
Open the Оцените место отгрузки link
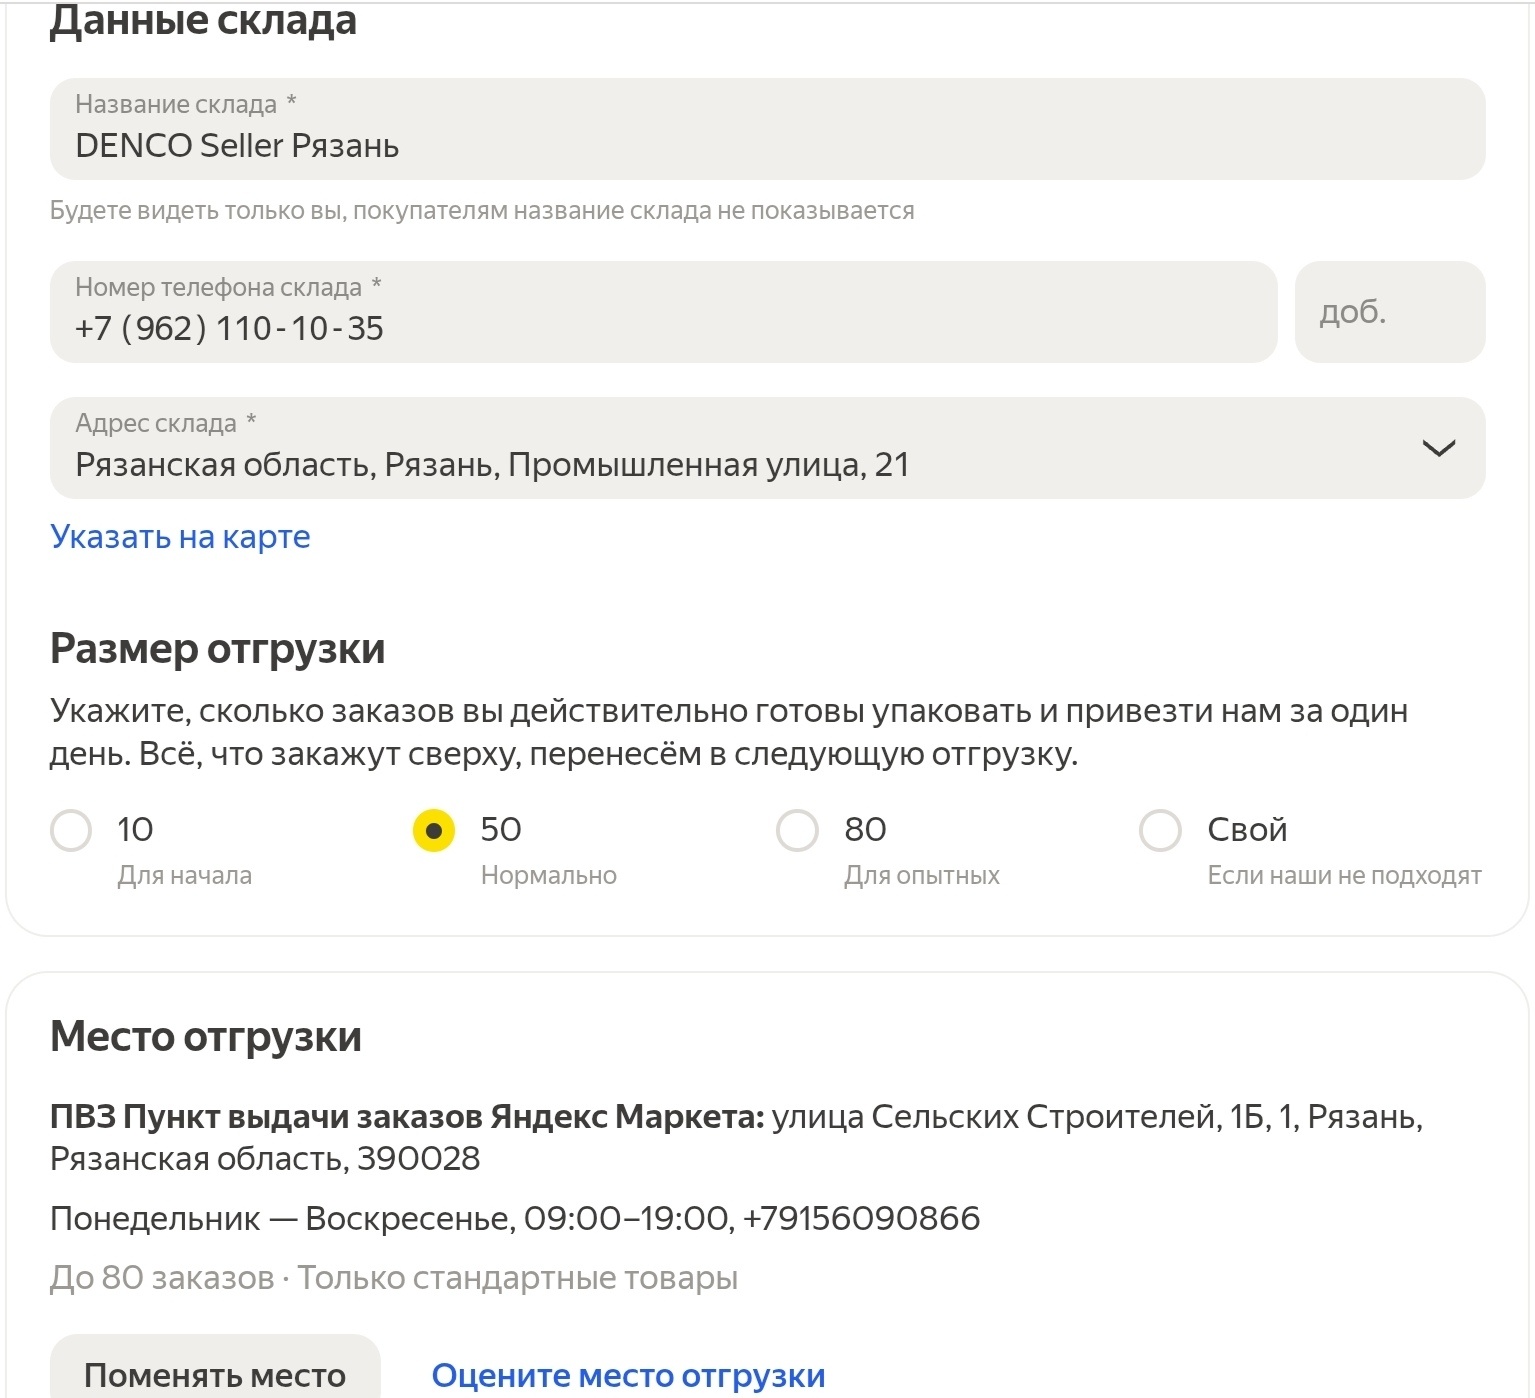(x=628, y=1375)
